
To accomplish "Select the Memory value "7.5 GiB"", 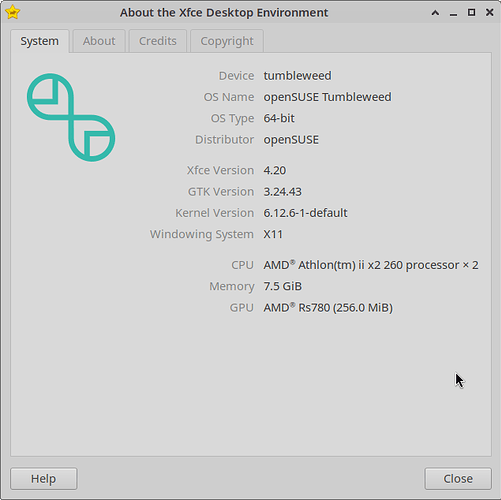I will [282, 286].
